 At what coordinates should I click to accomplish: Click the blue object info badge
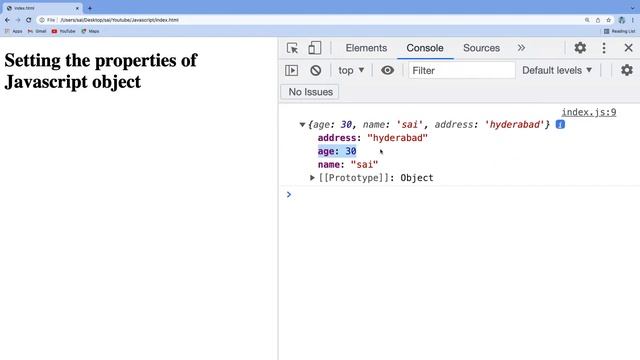coord(560,124)
